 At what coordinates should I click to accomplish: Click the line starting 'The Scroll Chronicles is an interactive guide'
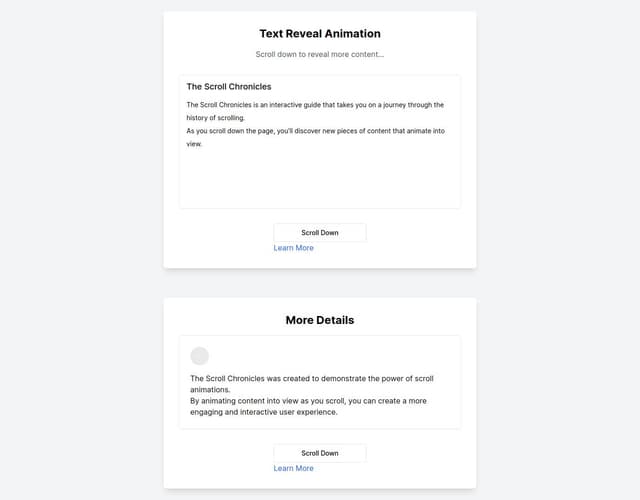coord(315,104)
